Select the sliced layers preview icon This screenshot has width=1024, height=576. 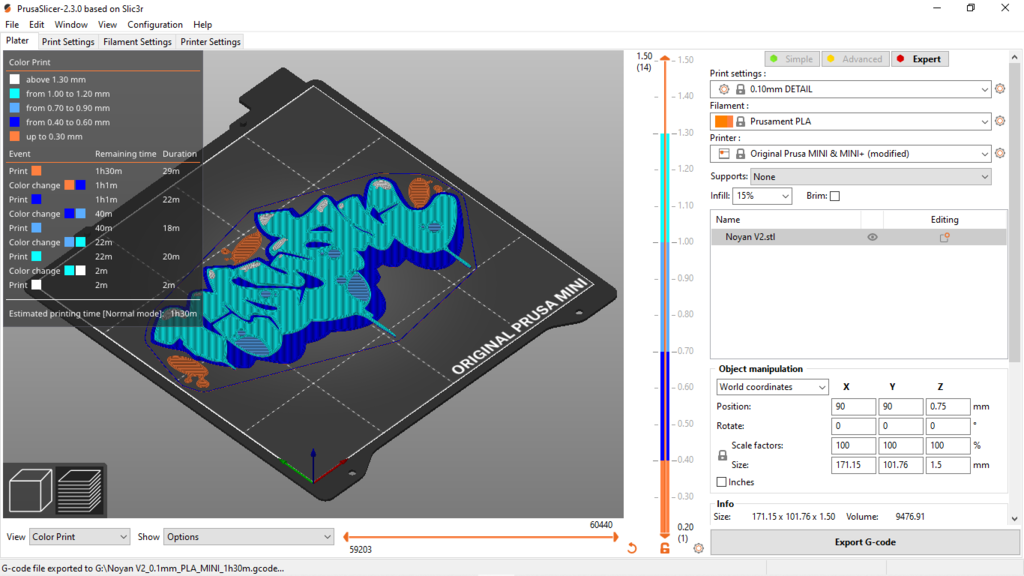pyautogui.click(x=80, y=491)
